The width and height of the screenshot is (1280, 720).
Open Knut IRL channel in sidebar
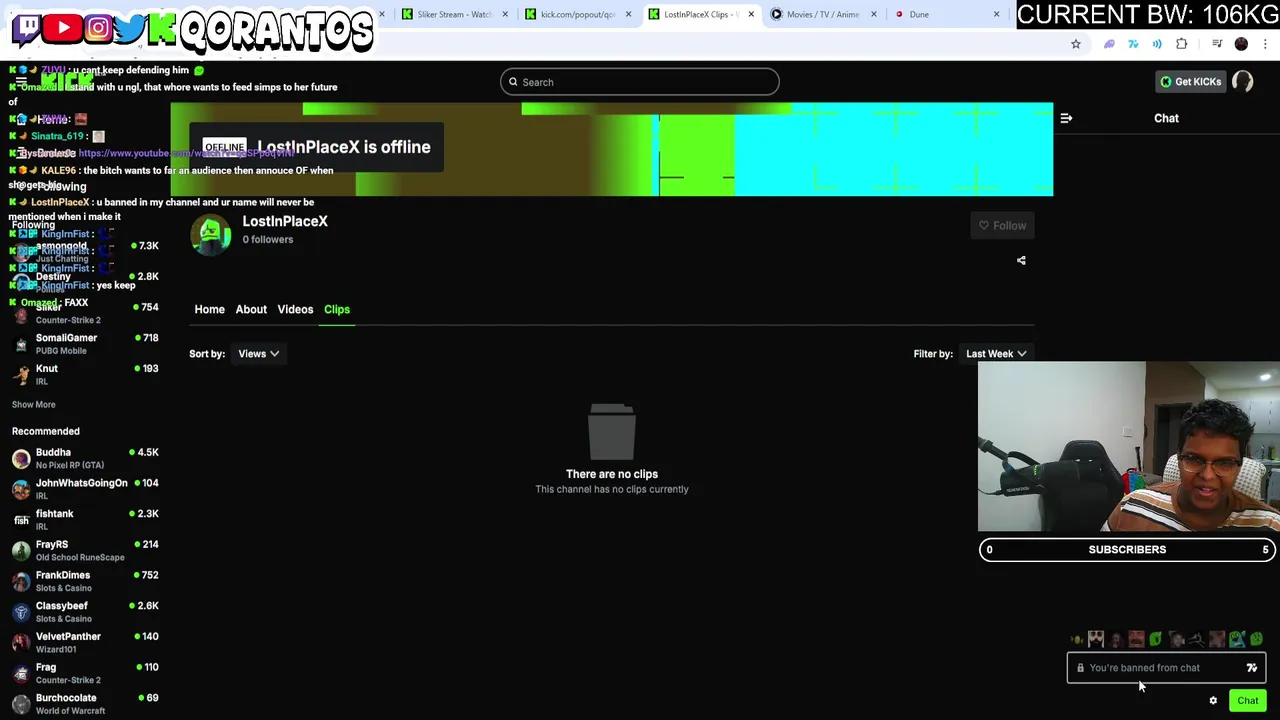[85, 374]
